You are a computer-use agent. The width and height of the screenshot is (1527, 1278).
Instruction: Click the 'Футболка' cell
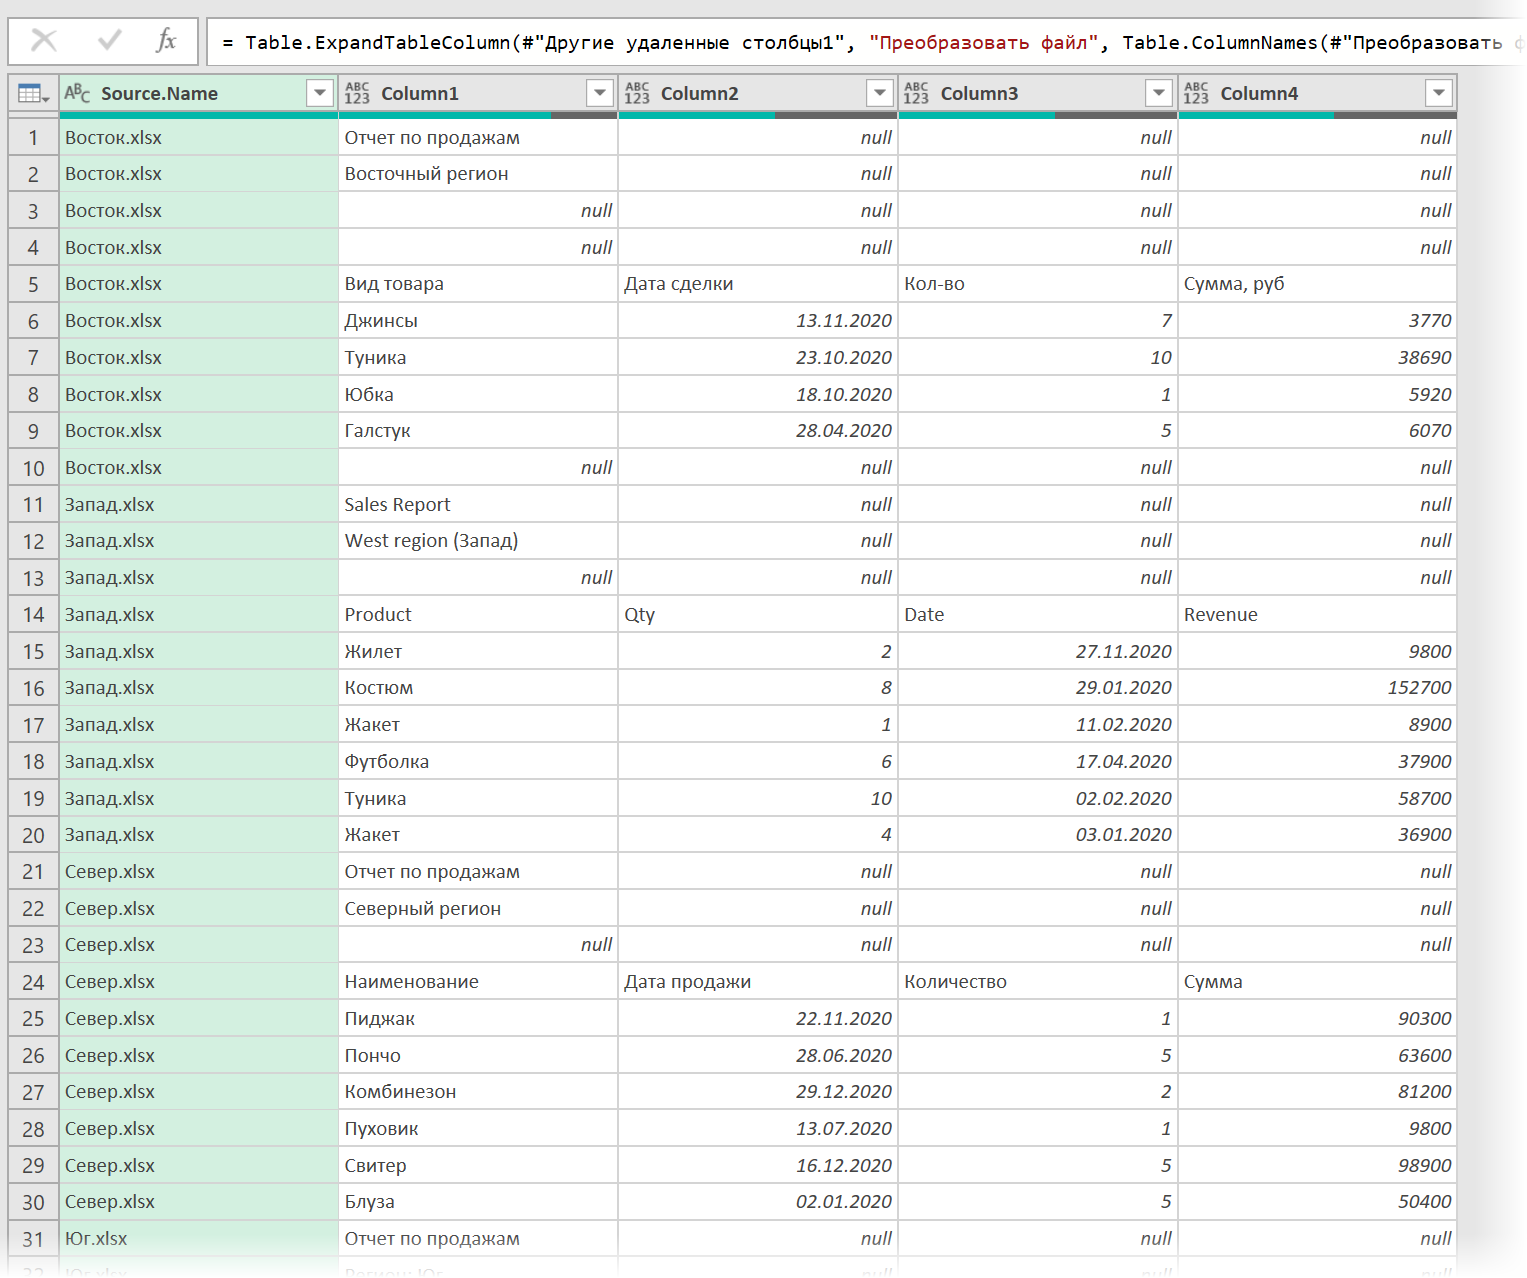pos(478,762)
